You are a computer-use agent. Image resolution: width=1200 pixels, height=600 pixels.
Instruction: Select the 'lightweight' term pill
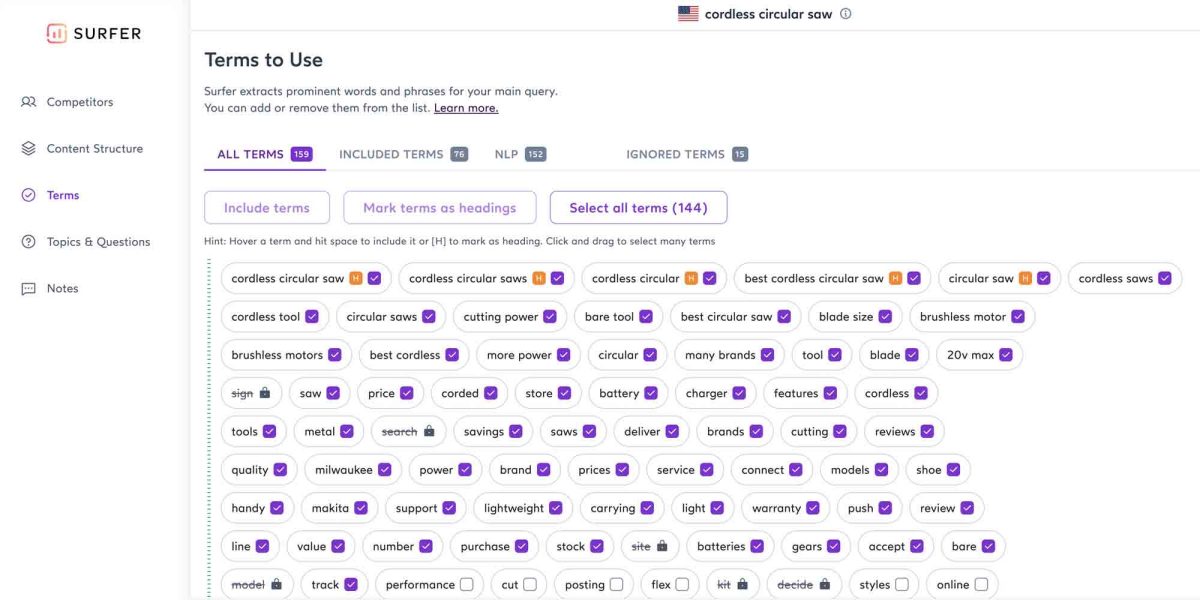[x=523, y=508]
